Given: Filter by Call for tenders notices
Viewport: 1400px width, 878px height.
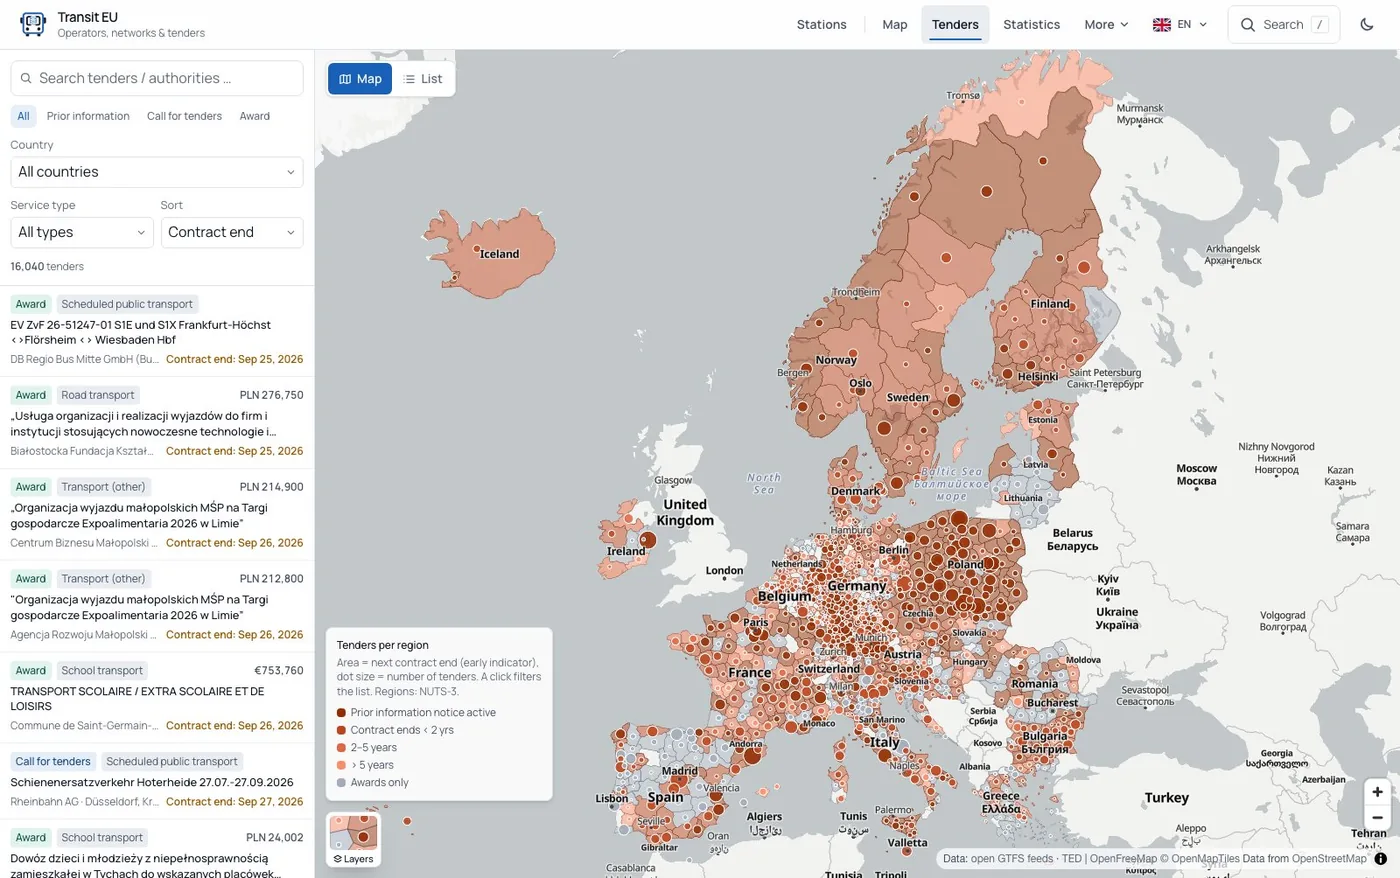Looking at the screenshot, I should (184, 116).
